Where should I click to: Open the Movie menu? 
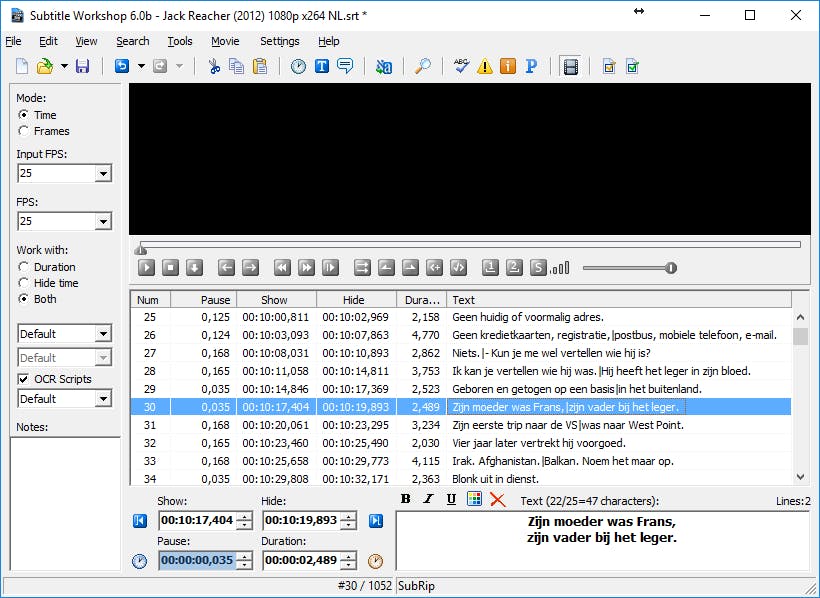point(225,41)
